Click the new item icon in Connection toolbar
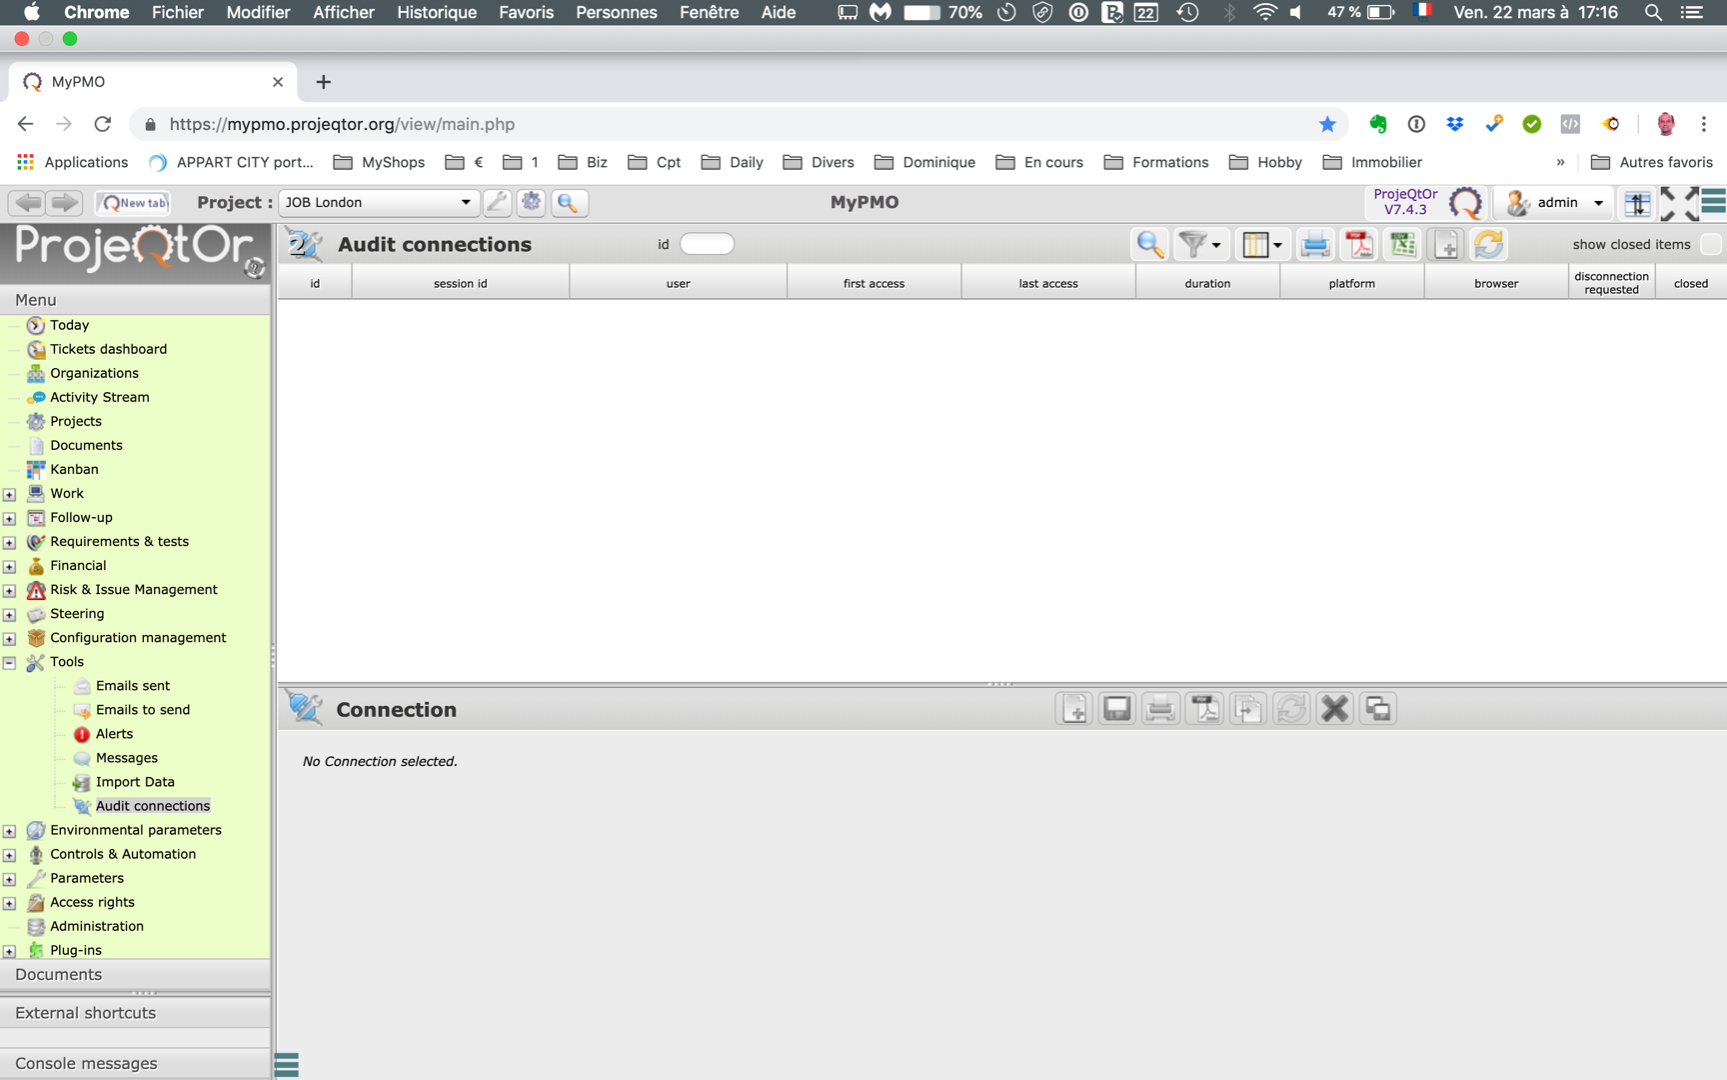This screenshot has height=1080, width=1727. pos(1074,709)
